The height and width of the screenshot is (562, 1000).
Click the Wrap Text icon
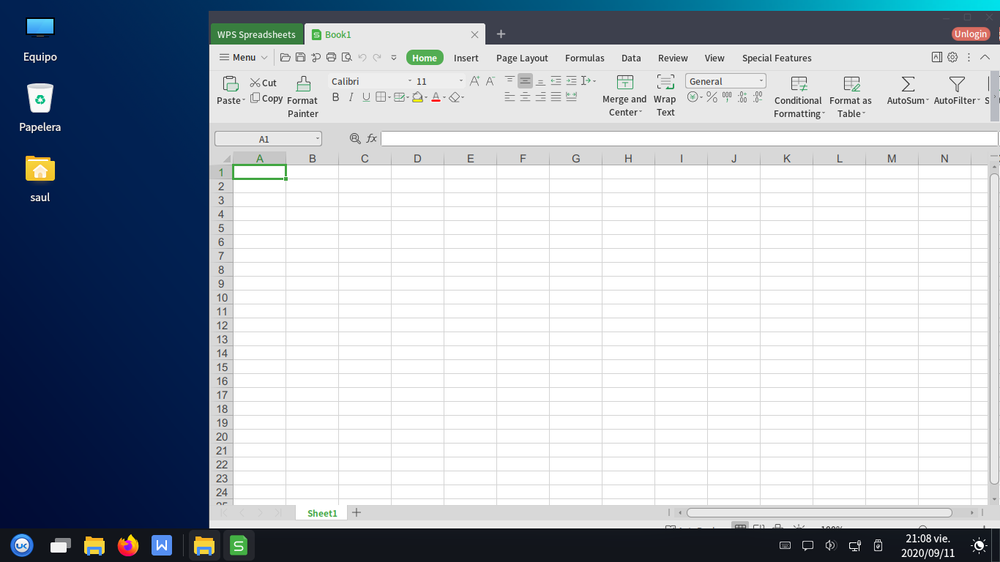[x=665, y=83]
